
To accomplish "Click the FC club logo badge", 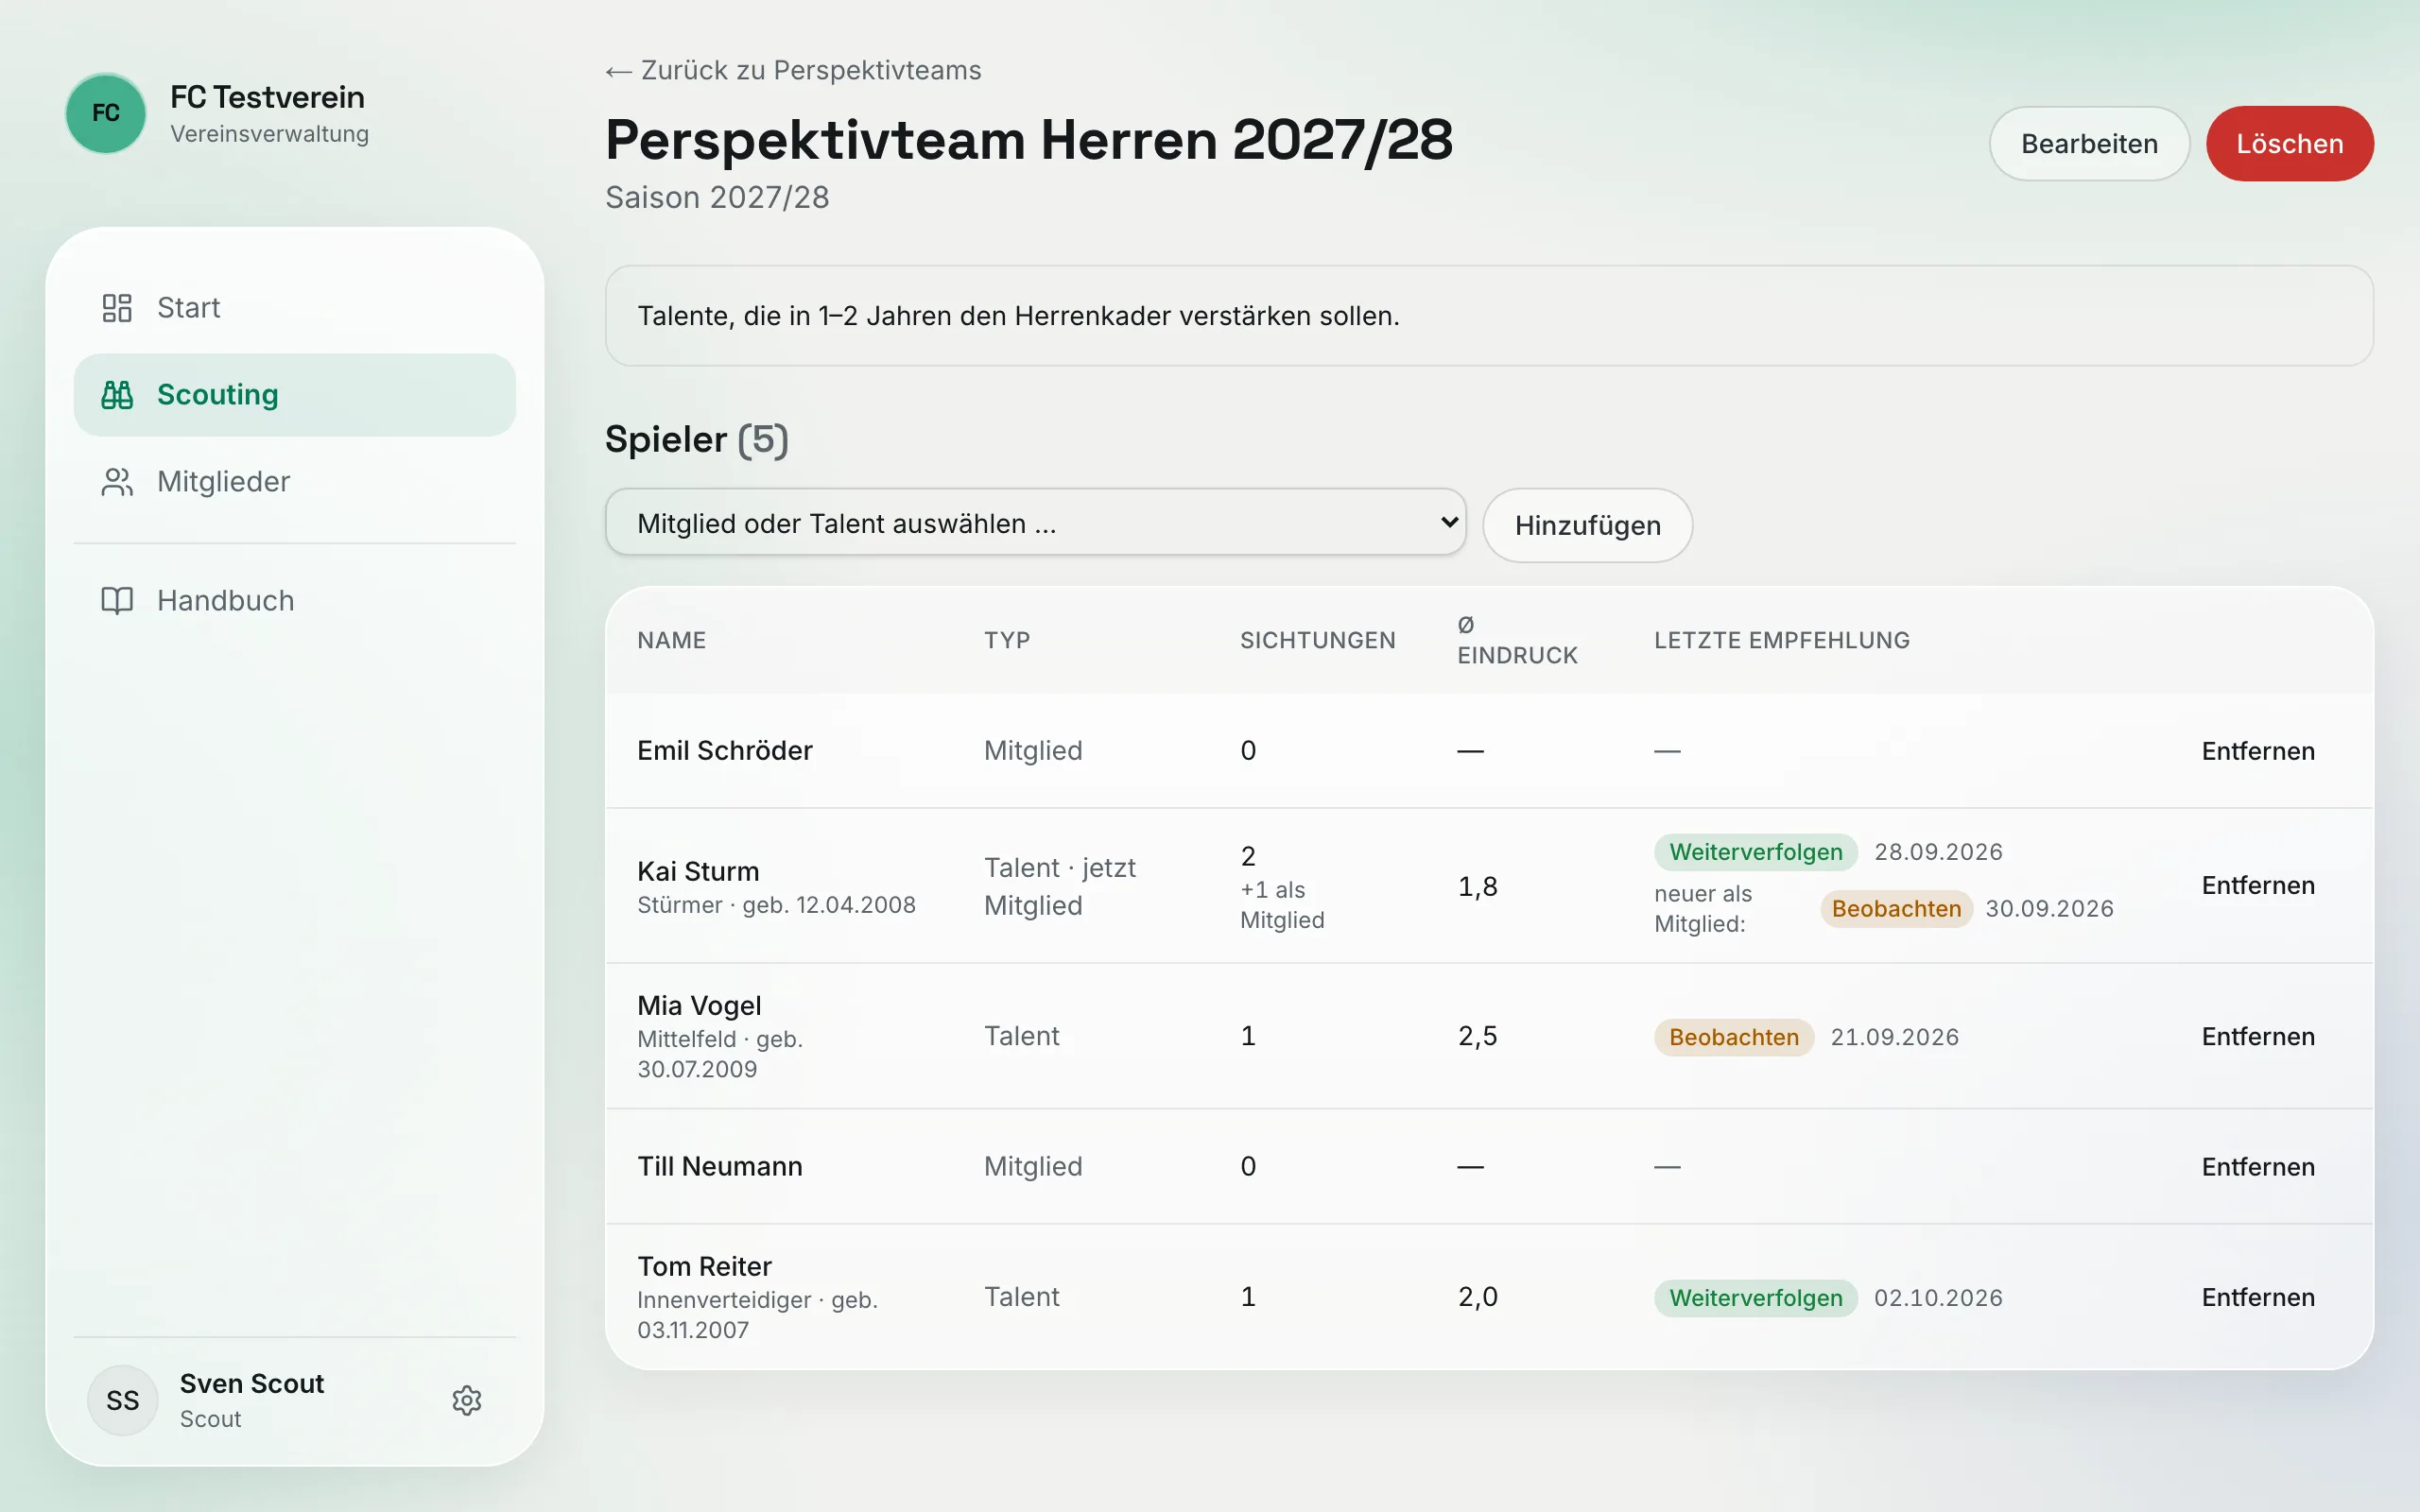I will click(106, 113).
